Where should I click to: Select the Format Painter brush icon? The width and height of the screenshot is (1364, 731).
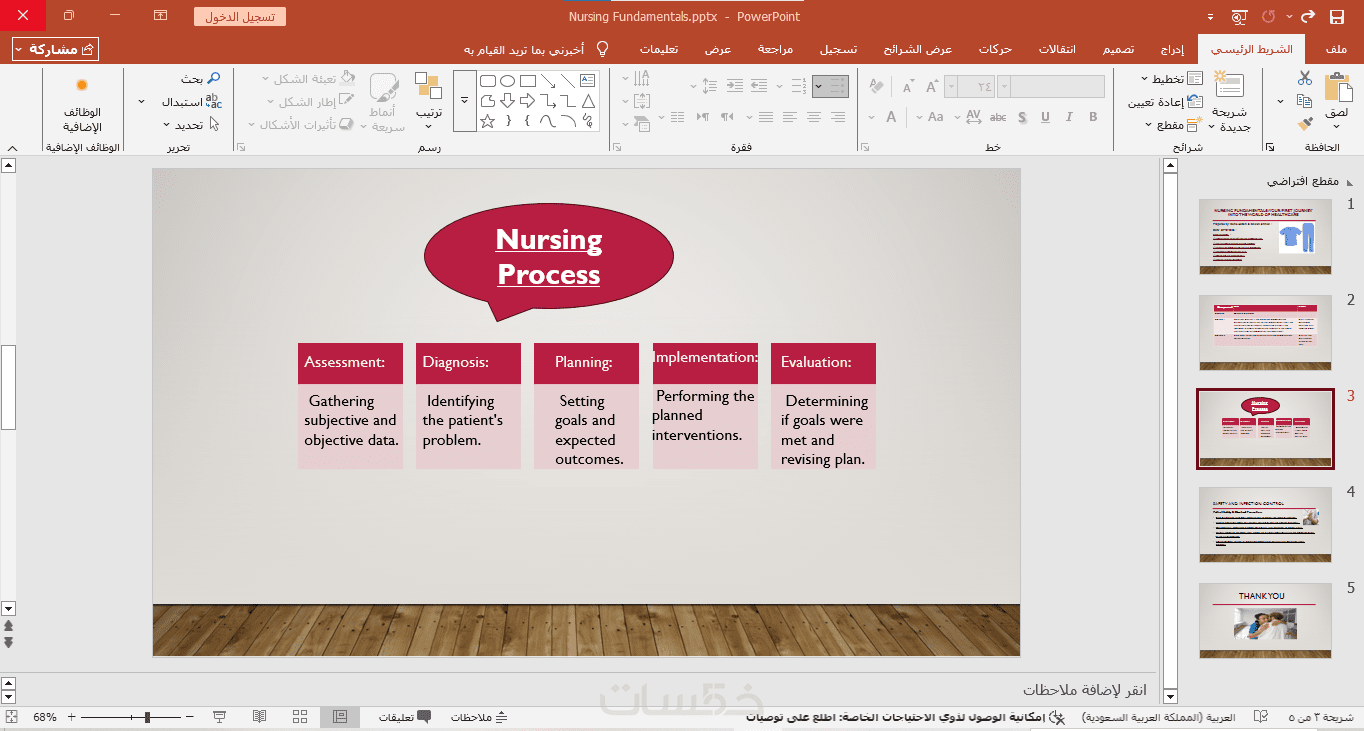(x=1304, y=124)
